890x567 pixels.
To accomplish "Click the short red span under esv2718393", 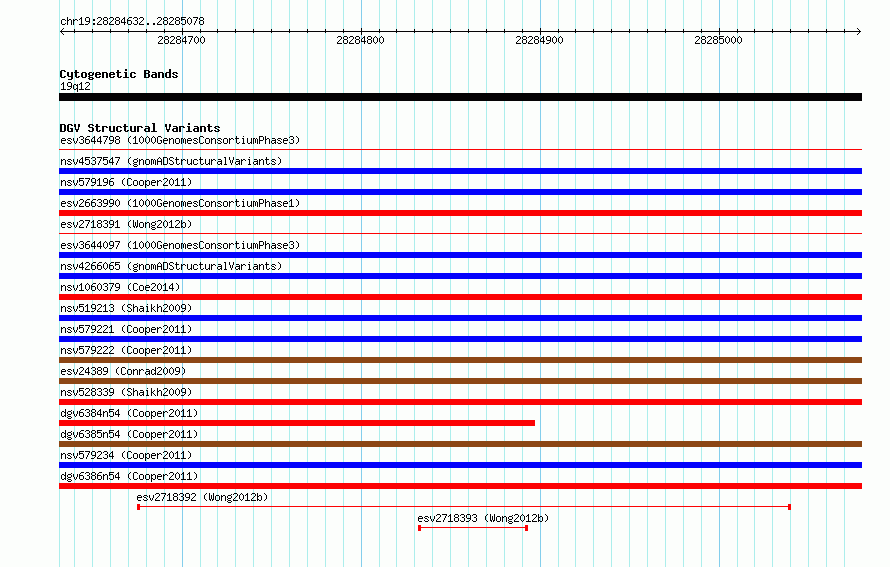I will click(x=473, y=528).
